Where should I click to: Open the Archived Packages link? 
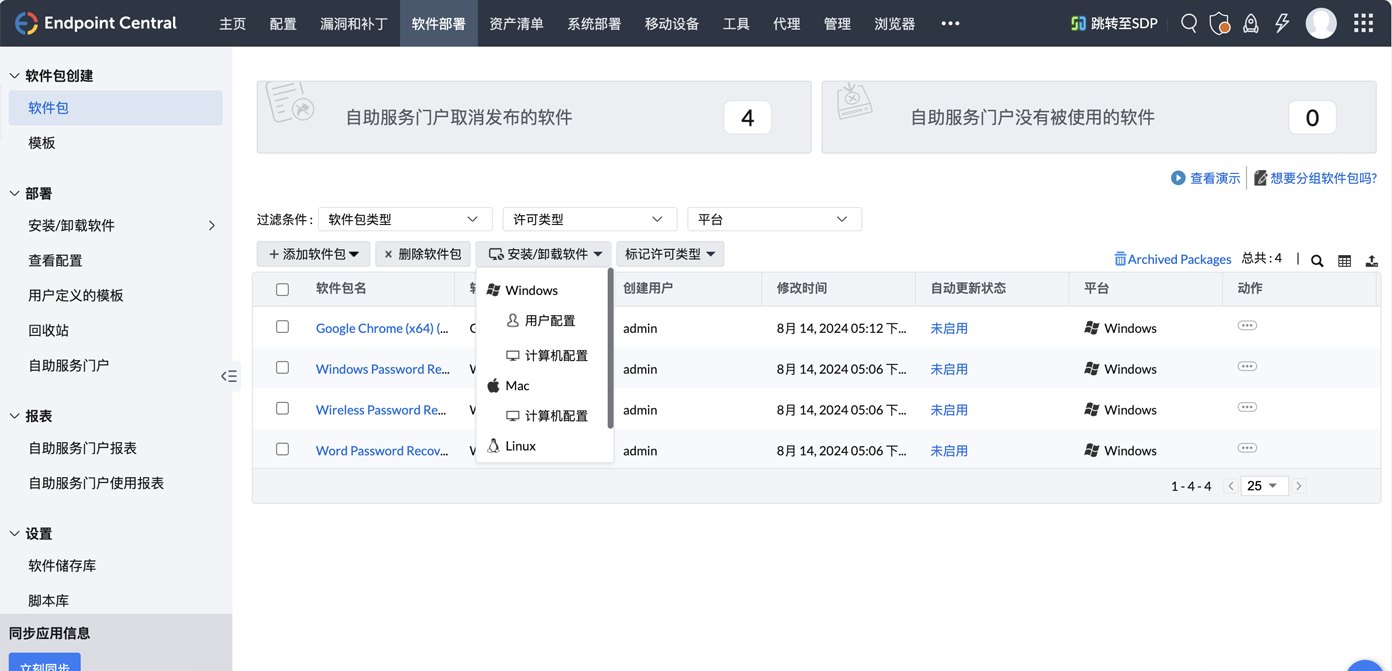[x=1172, y=259]
